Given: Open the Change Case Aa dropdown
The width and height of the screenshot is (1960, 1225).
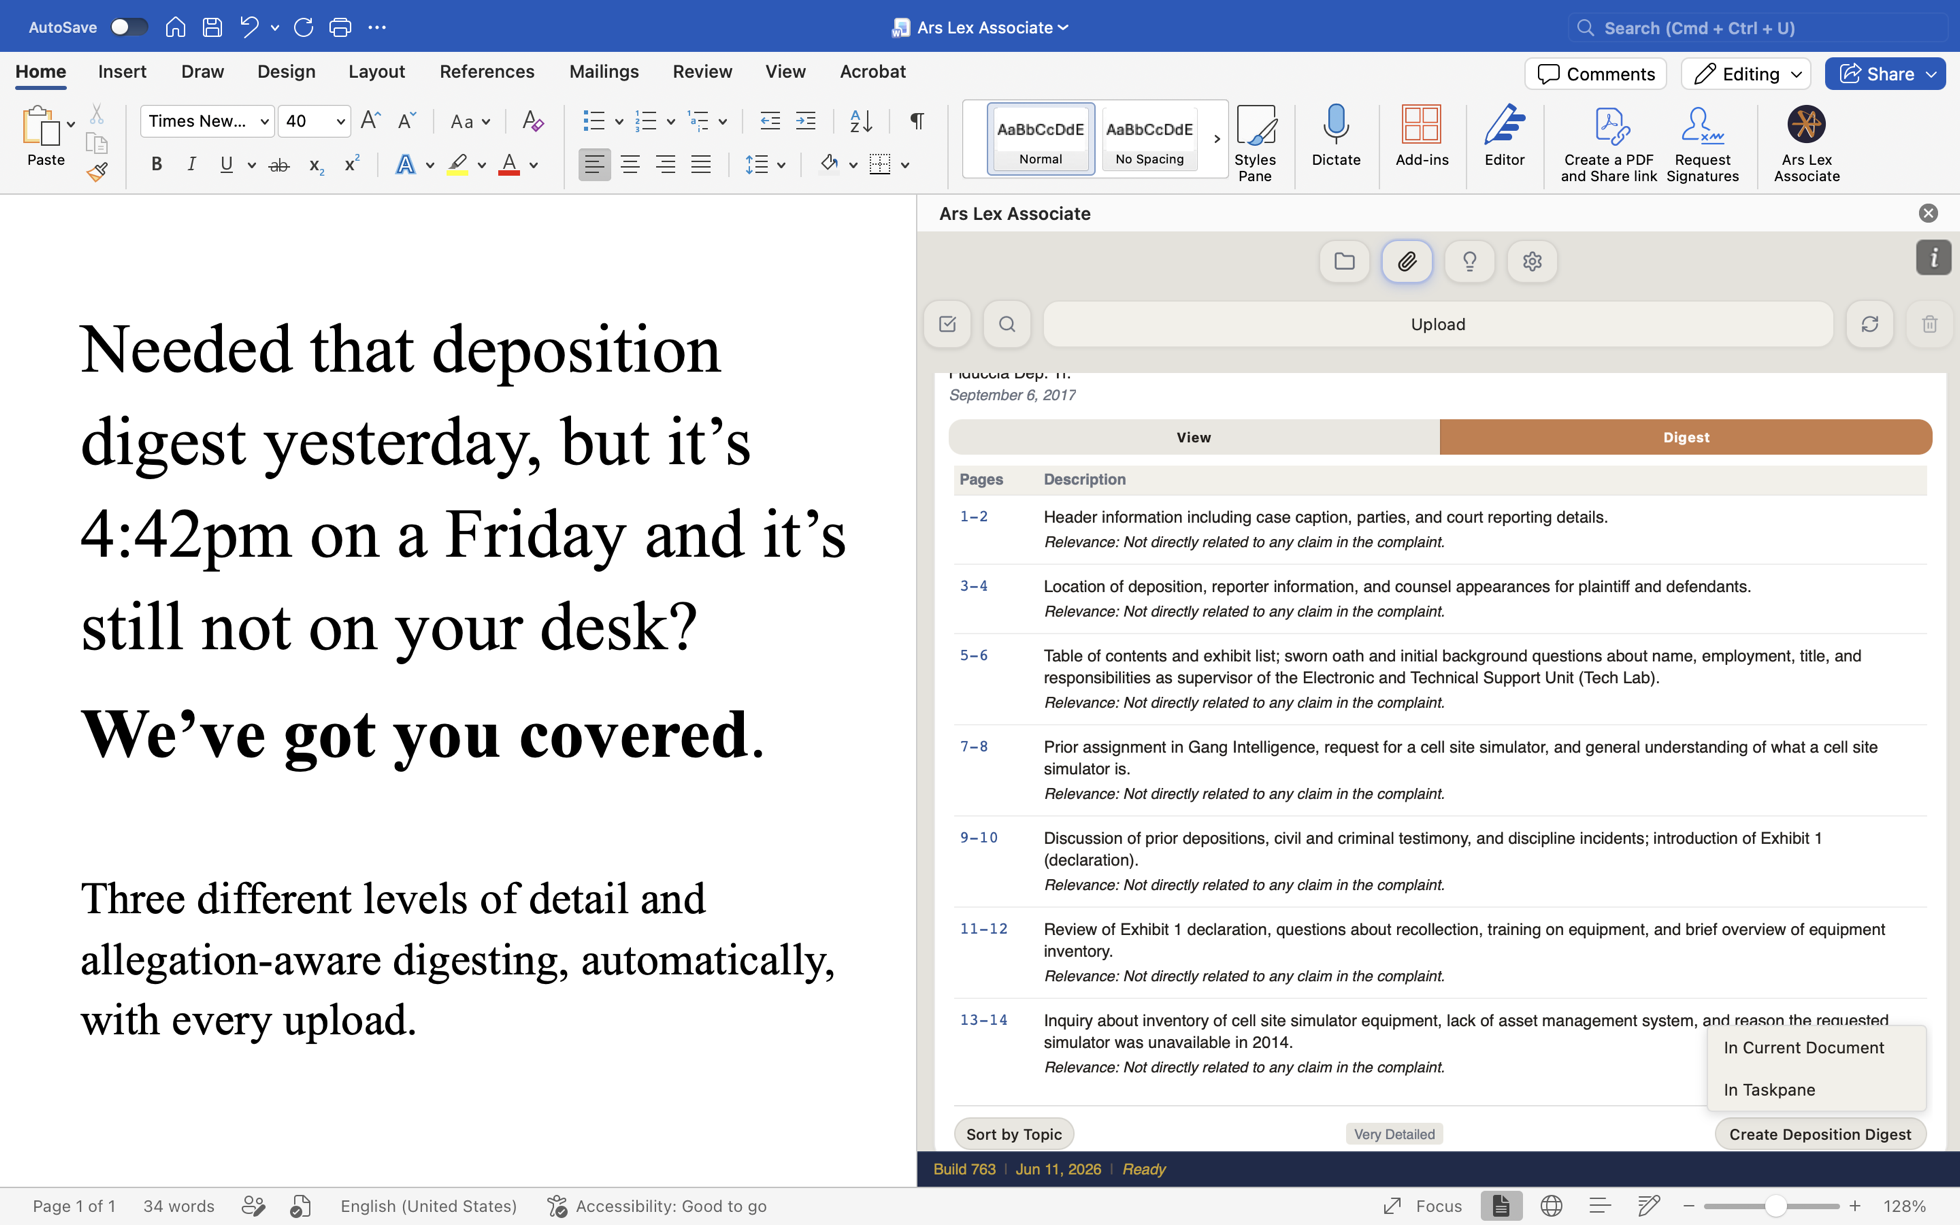Looking at the screenshot, I should 470,122.
